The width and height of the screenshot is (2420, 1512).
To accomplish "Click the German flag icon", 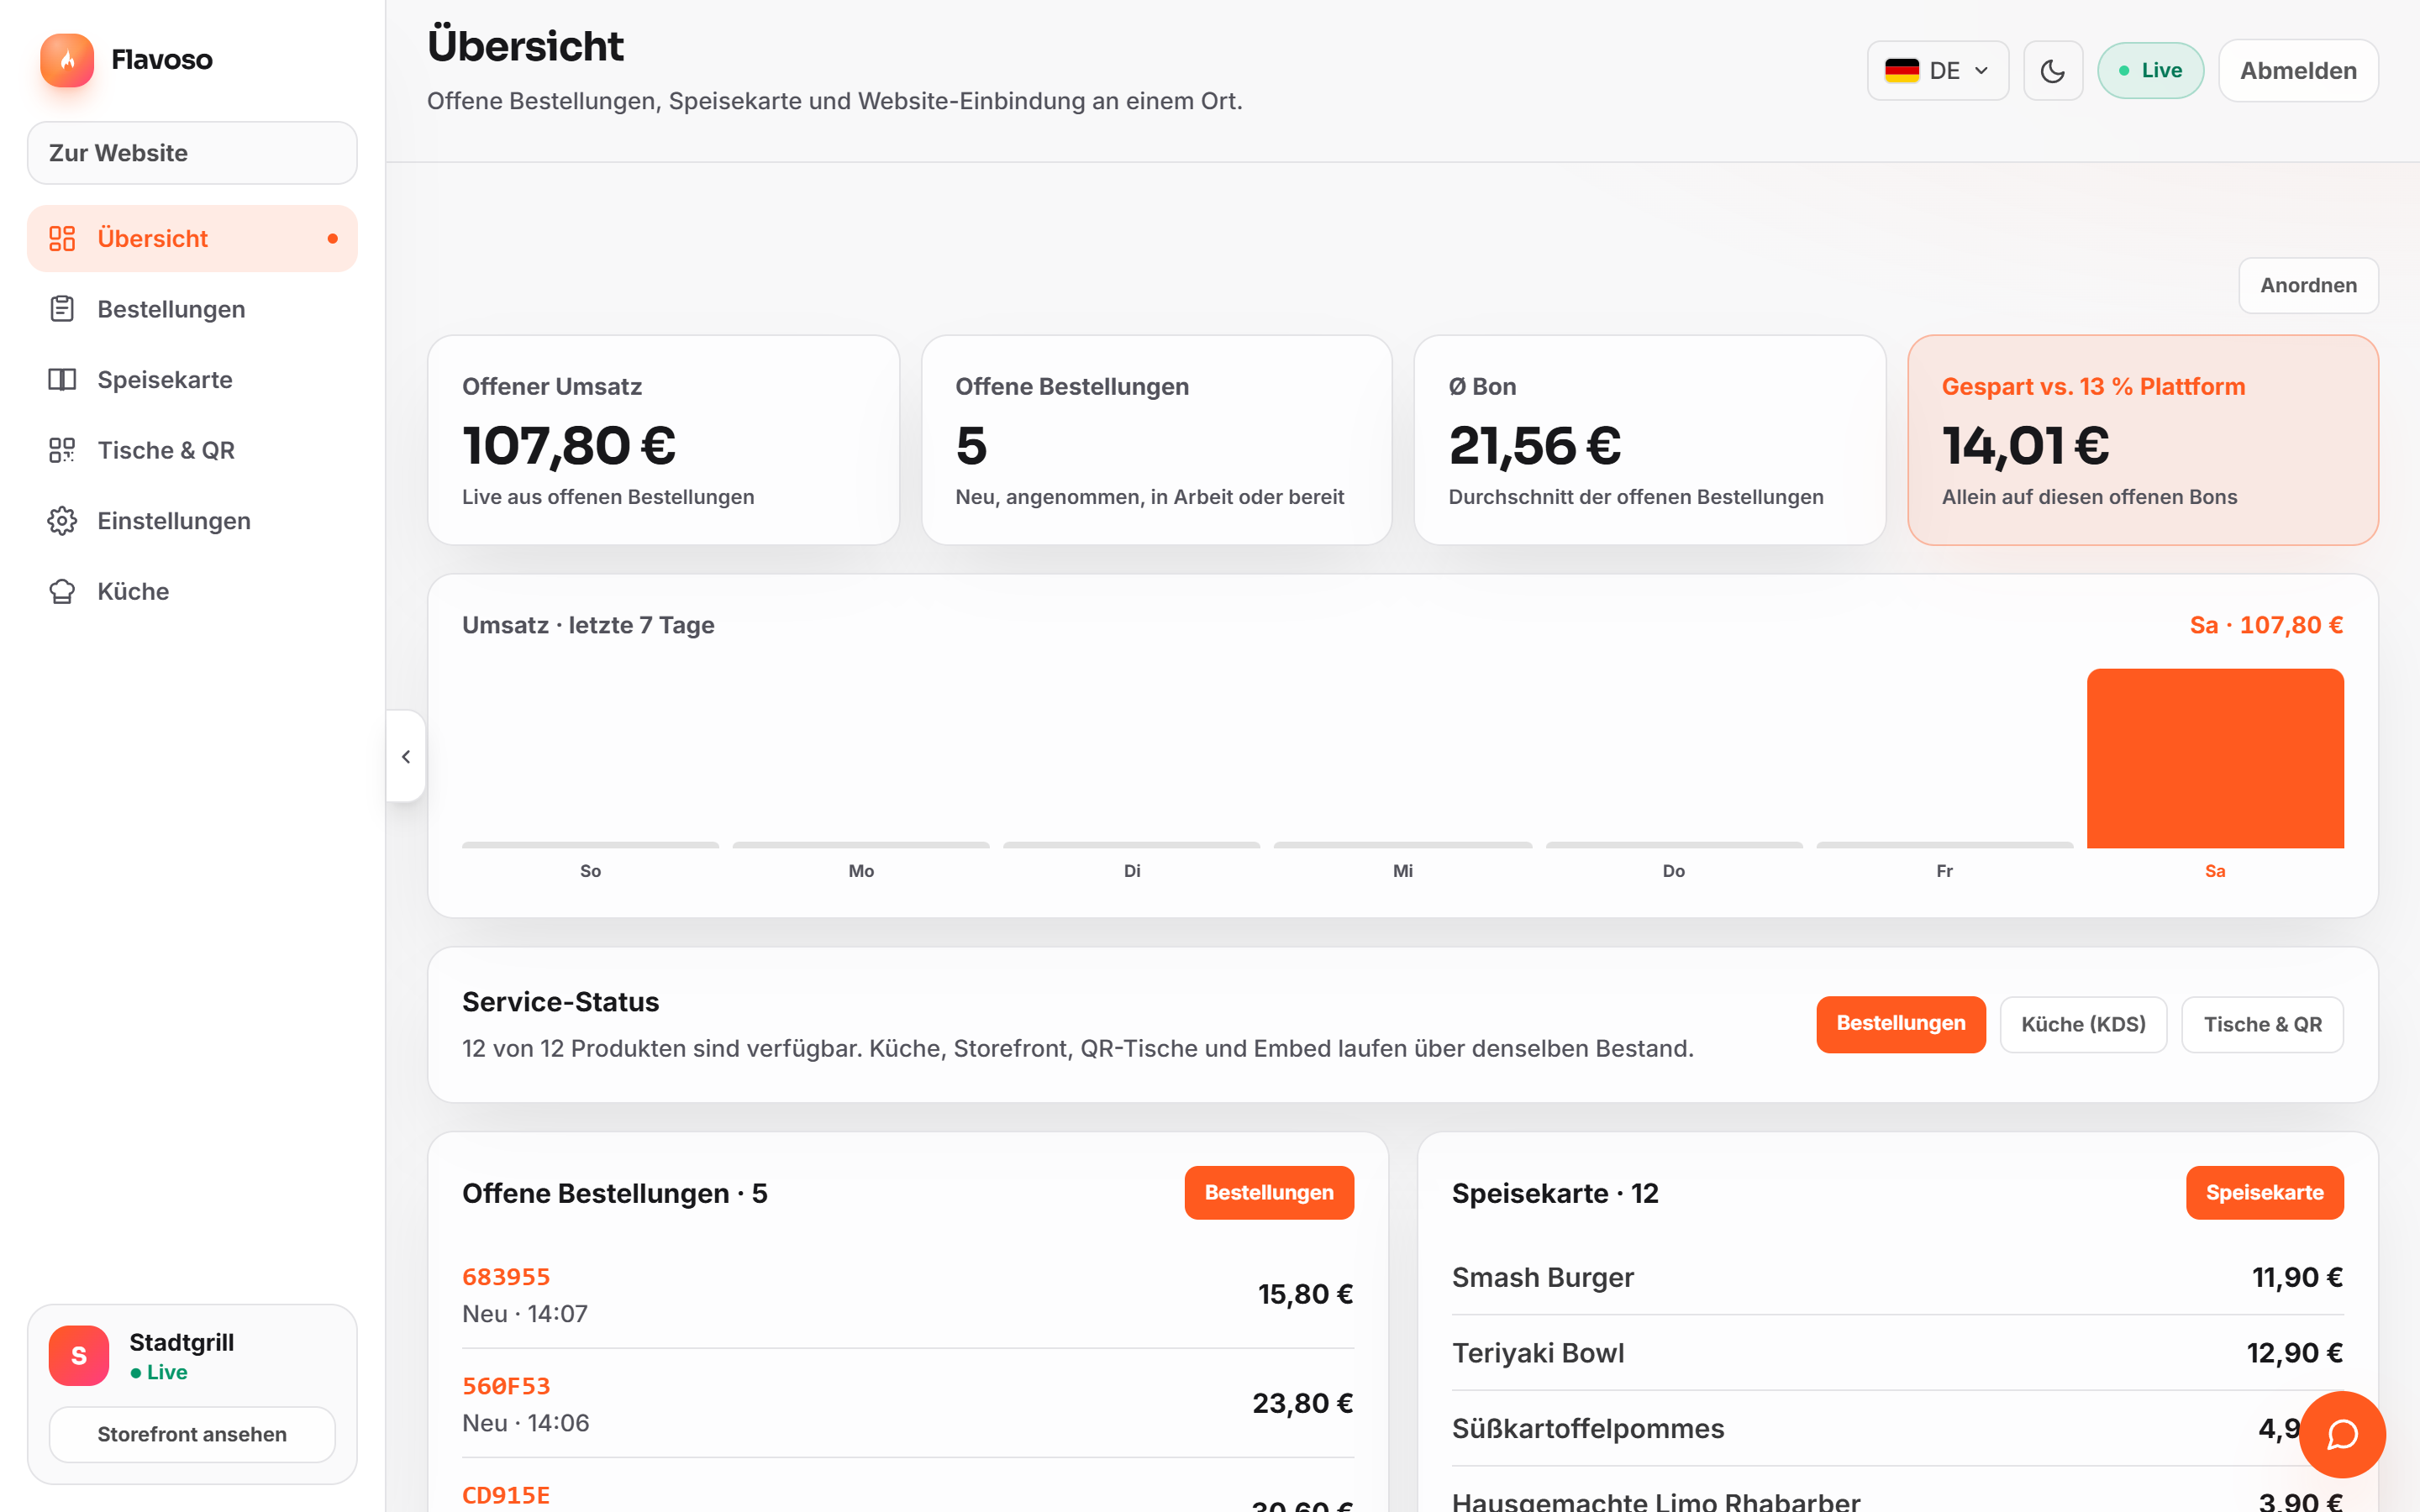I will (1901, 71).
